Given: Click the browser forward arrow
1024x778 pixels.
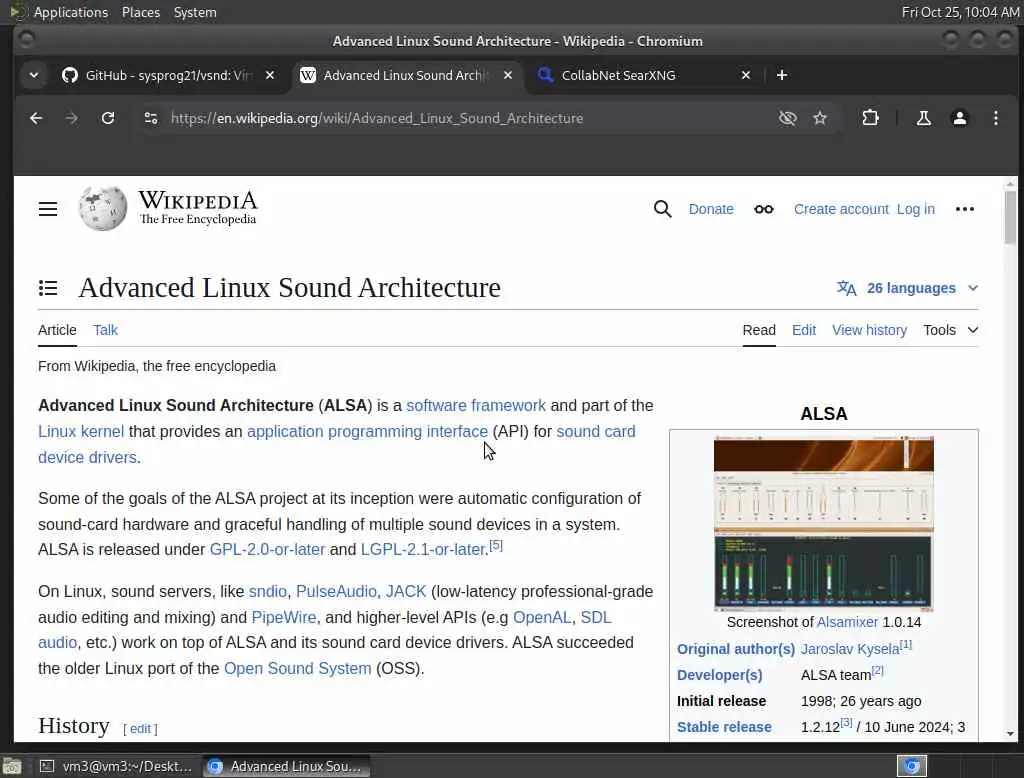Looking at the screenshot, I should click(72, 118).
